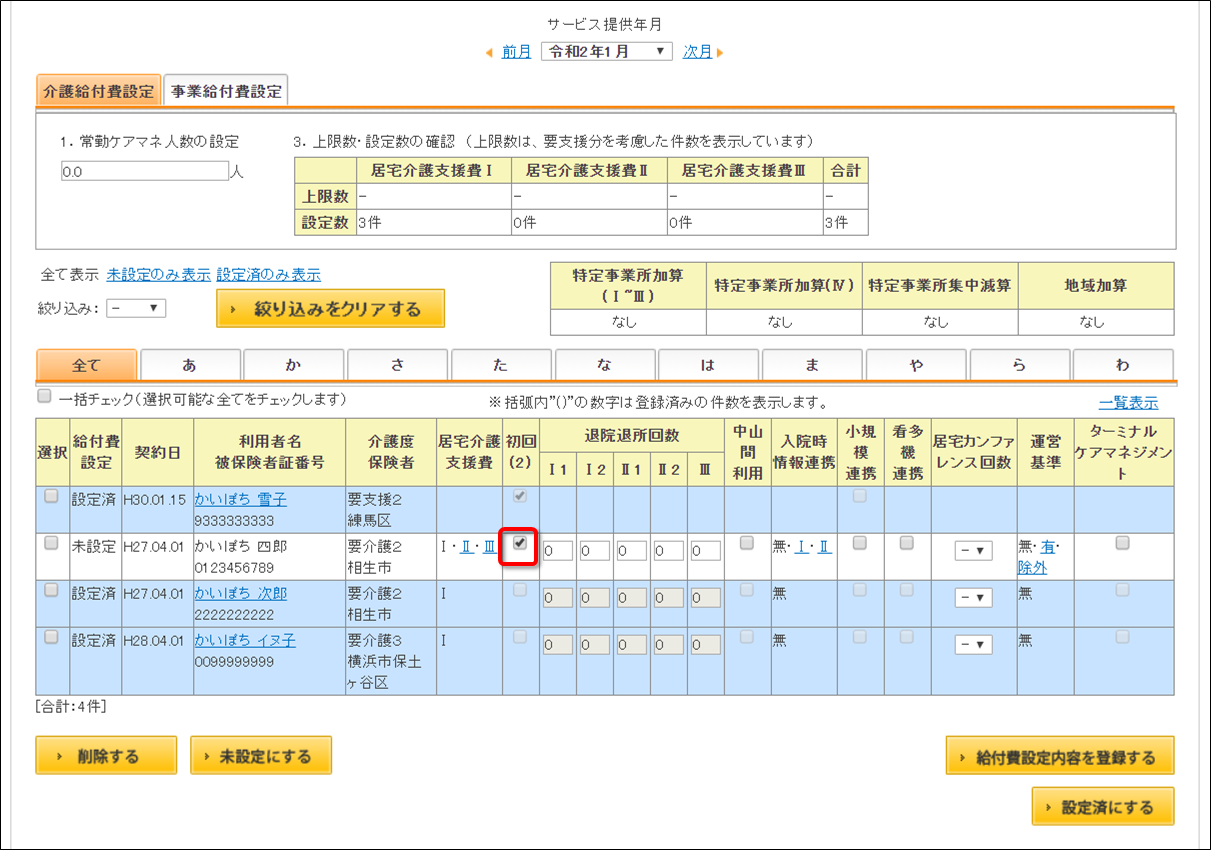Open the 一覧表示 link
Screen dimensions: 1211x850
tap(1128, 403)
